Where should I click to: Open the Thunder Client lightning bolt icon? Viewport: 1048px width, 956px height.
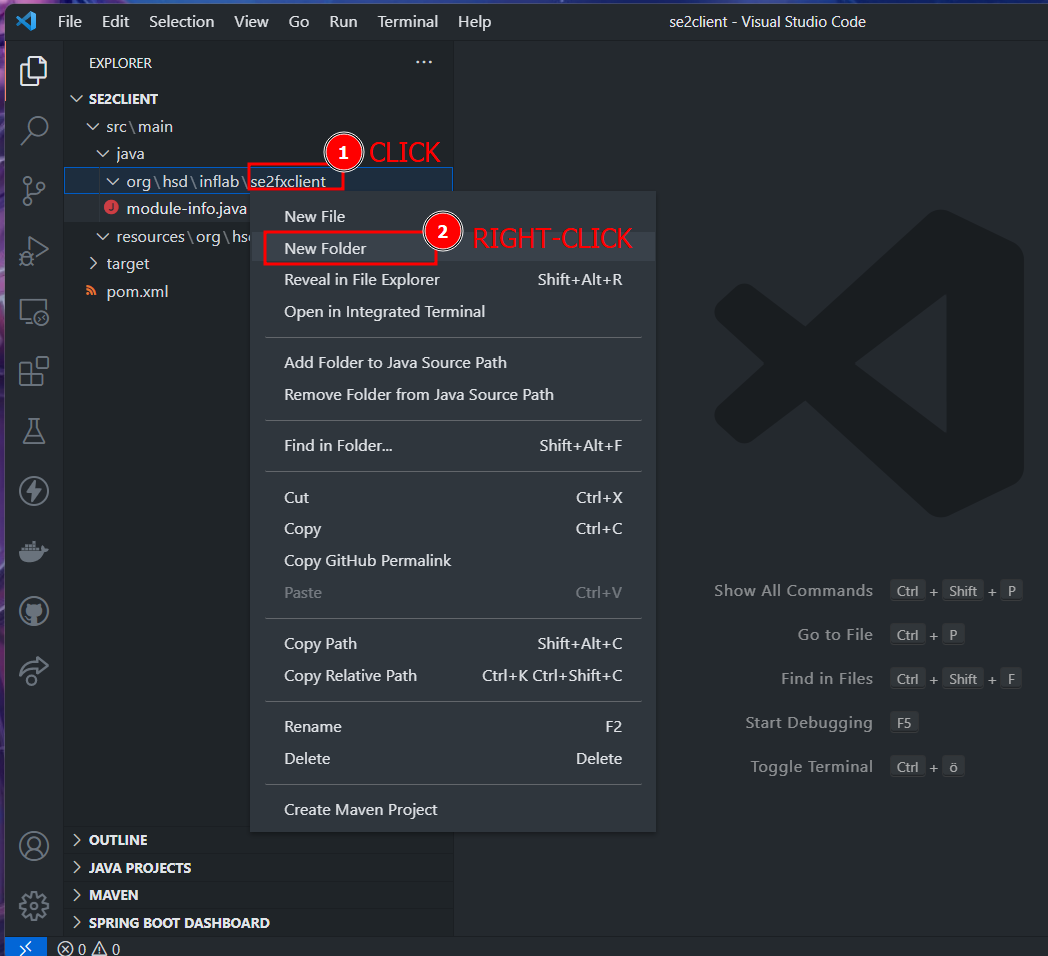[33, 491]
